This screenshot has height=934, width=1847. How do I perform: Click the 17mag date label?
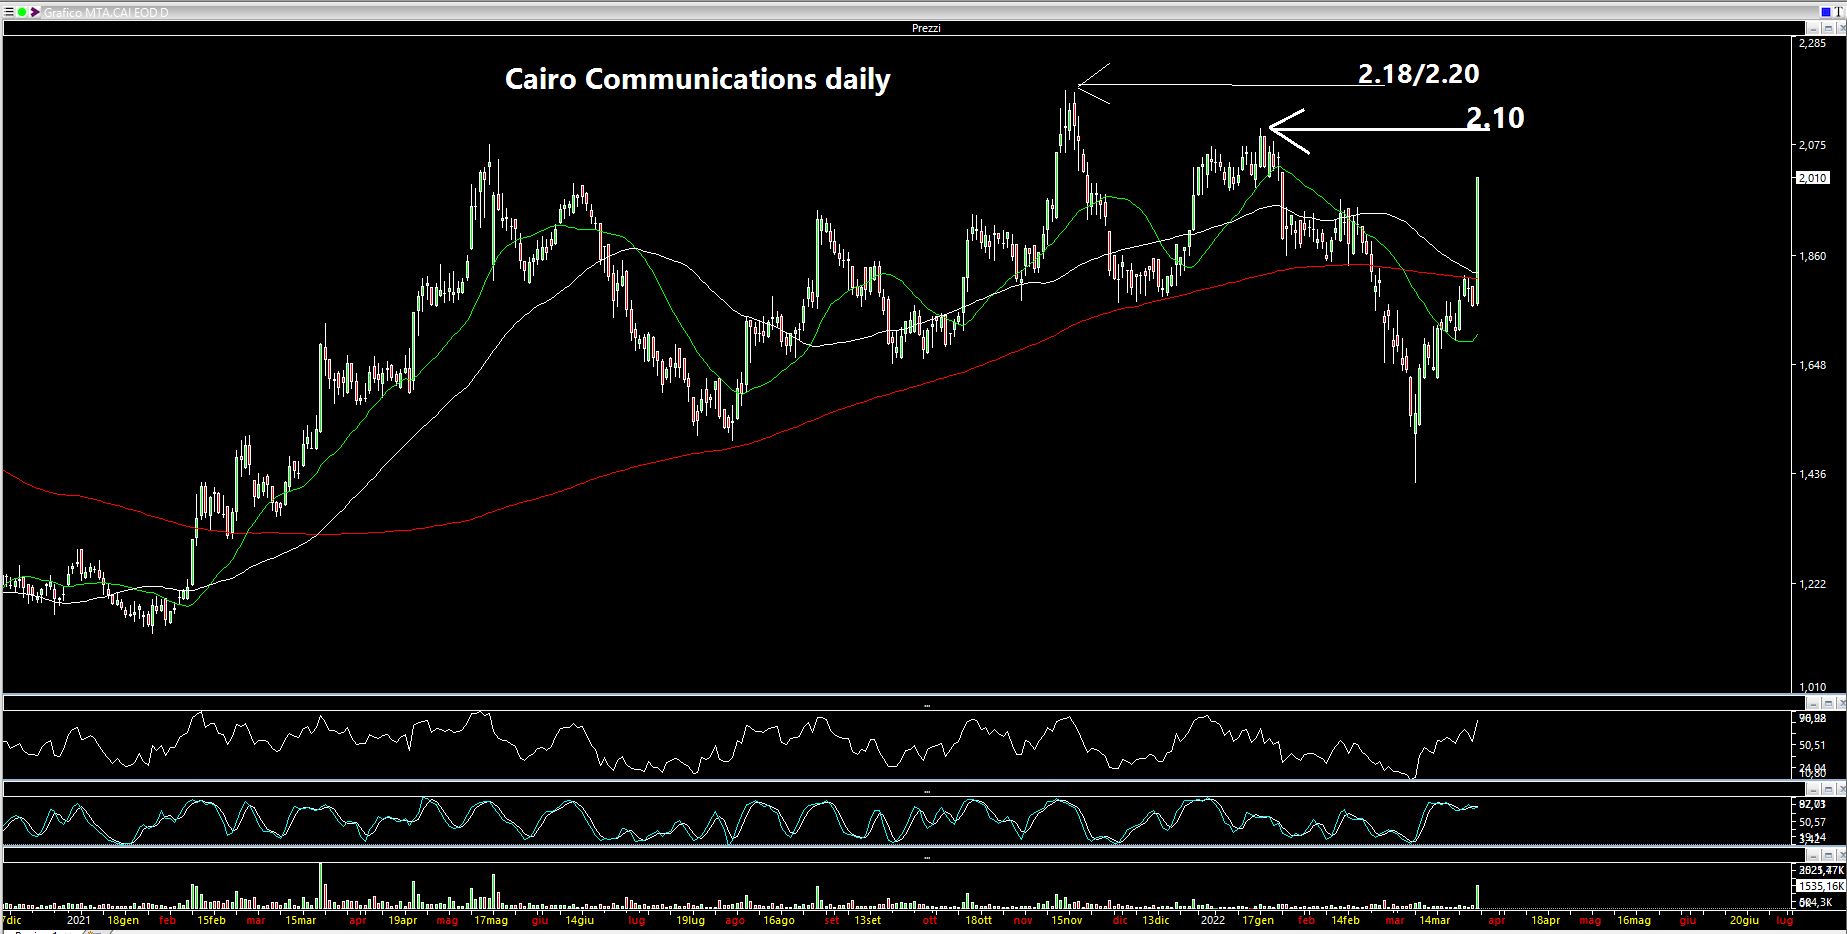pyautogui.click(x=490, y=920)
